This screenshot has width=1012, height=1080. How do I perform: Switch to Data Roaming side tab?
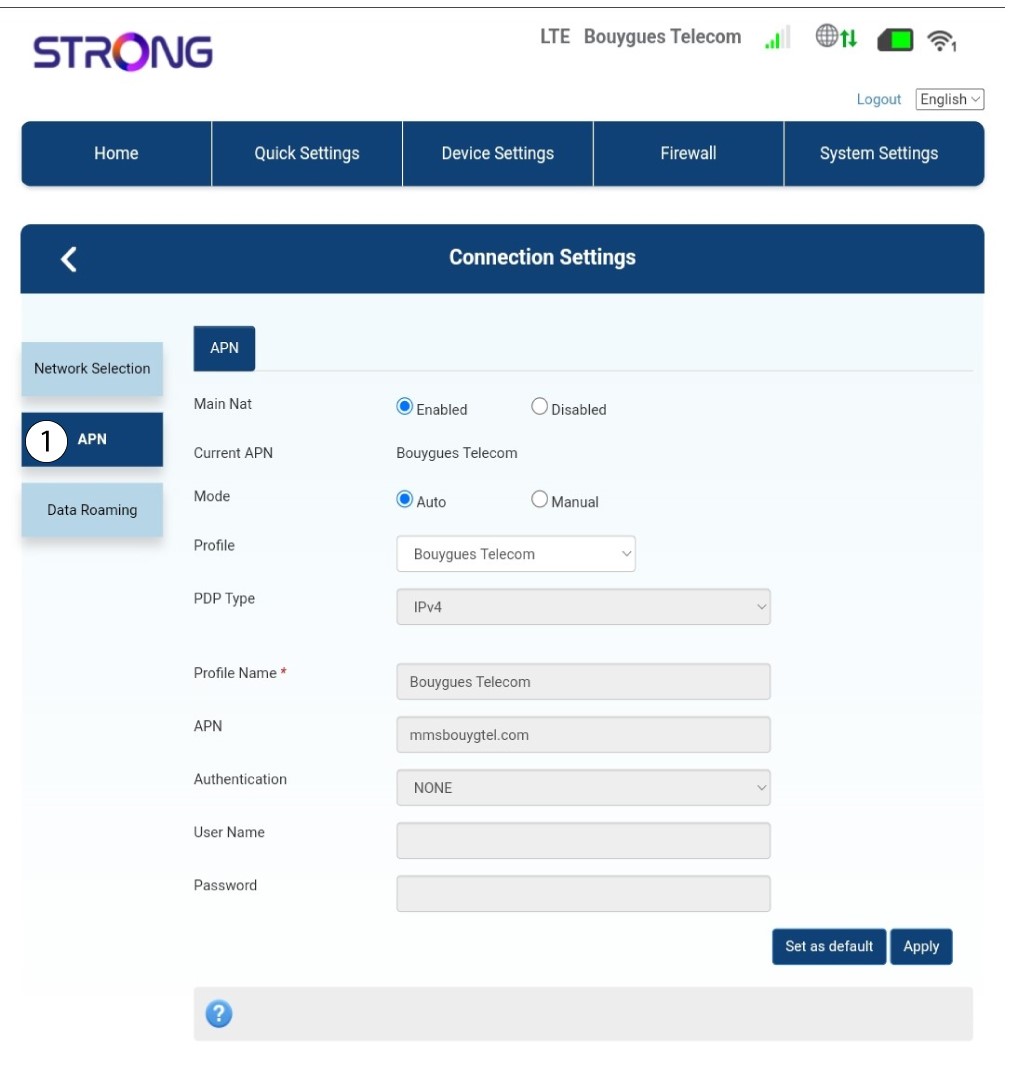point(92,510)
